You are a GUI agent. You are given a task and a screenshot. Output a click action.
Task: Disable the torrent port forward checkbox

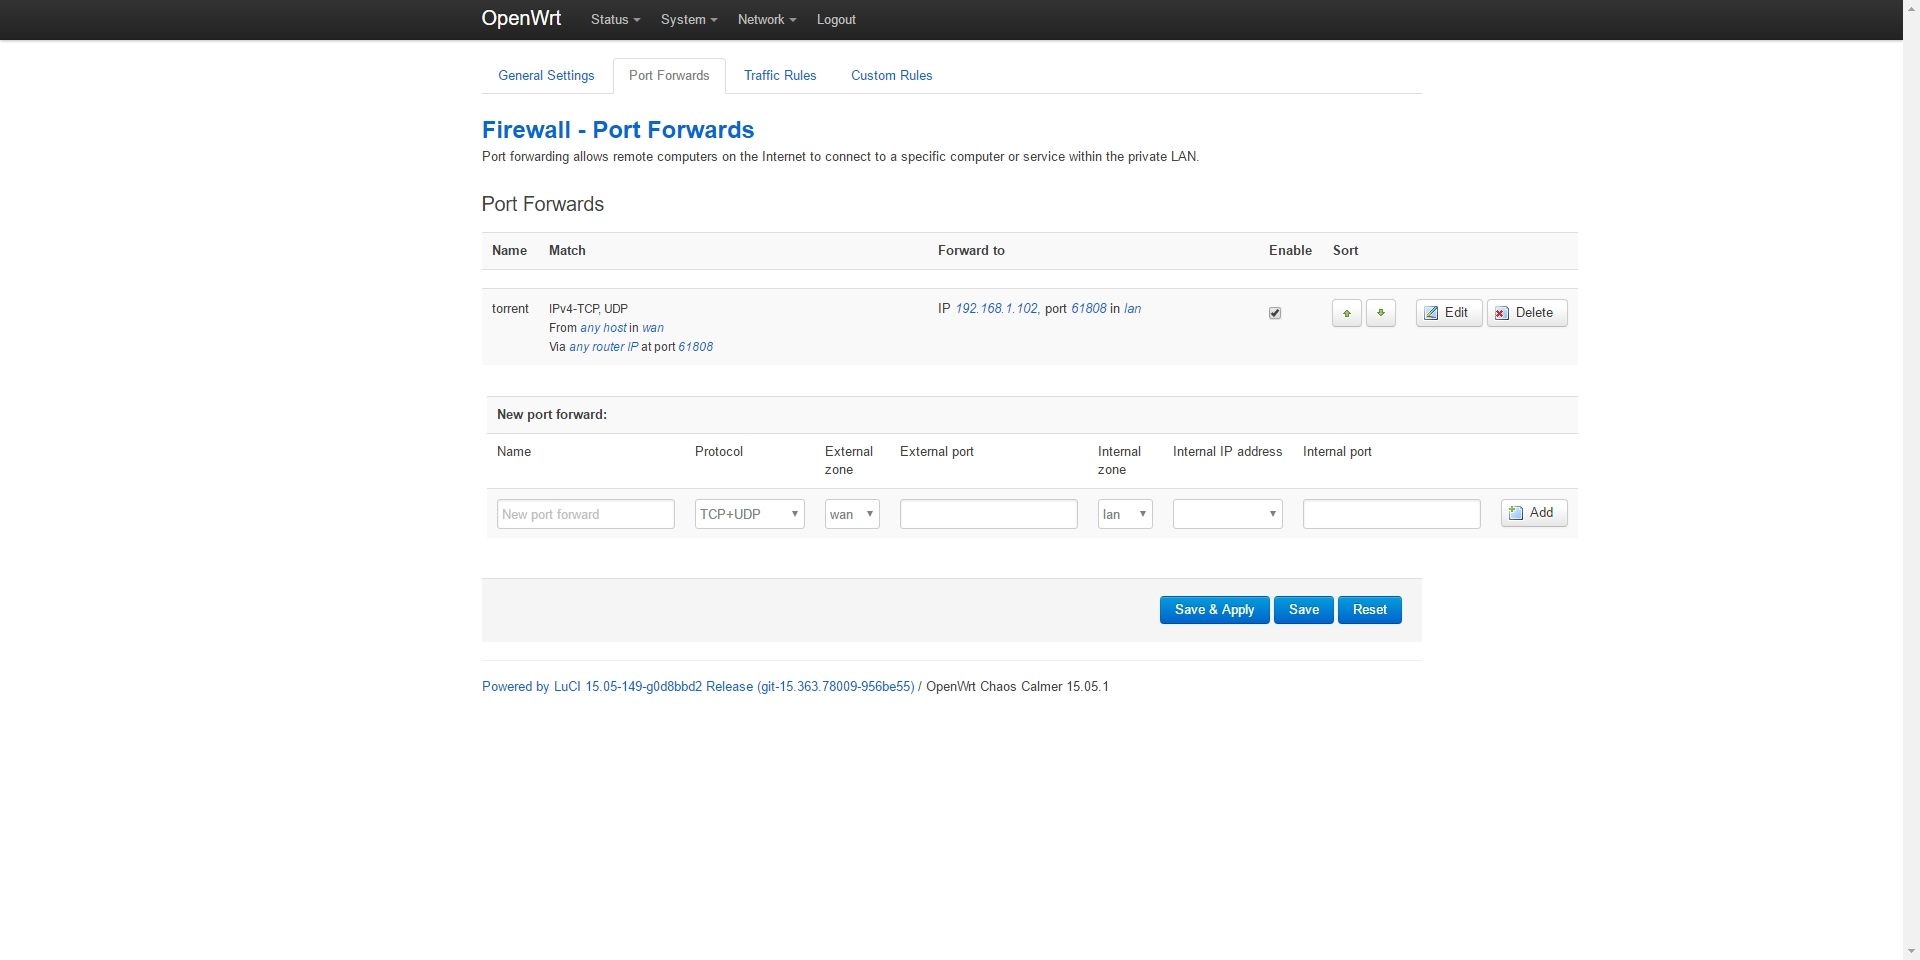(1275, 313)
